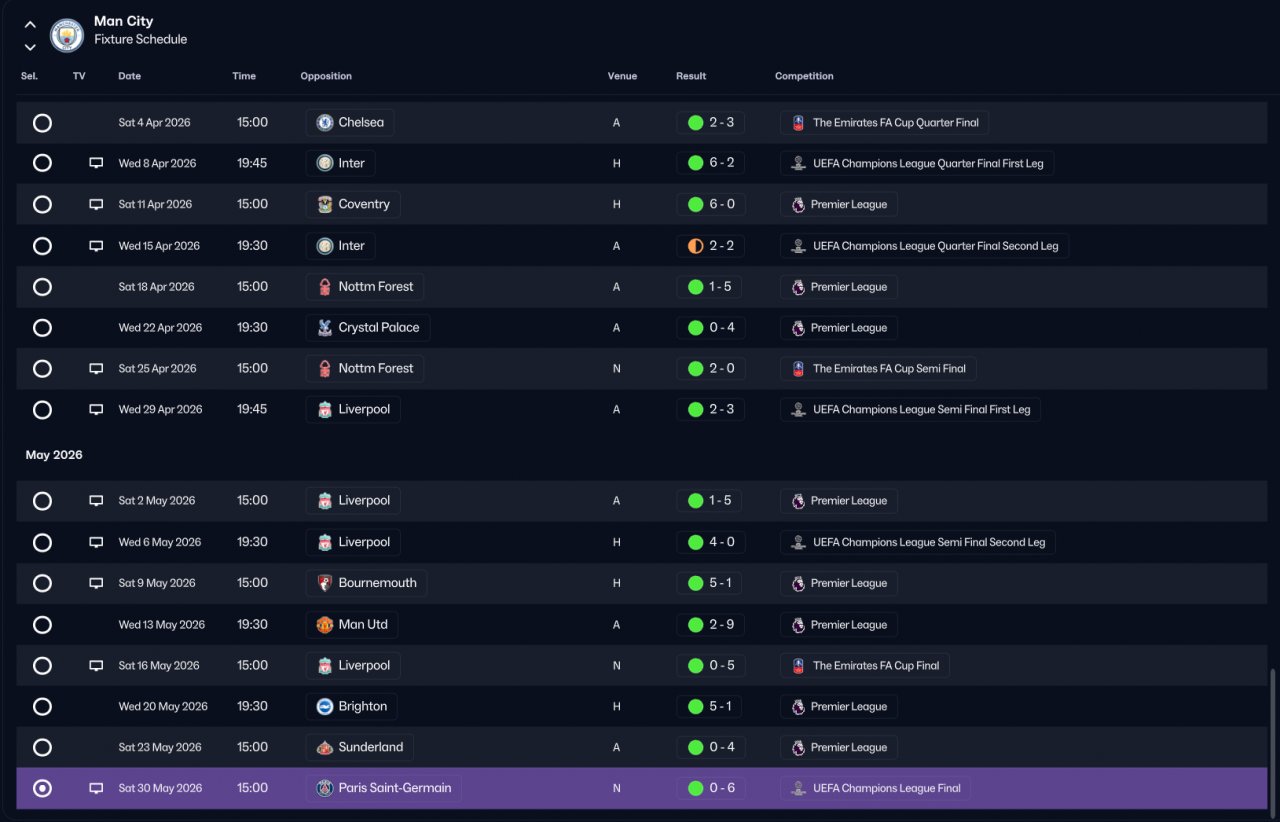Open the Bournemouth opposition button
Viewport: 1280px width, 822px height.
366,583
